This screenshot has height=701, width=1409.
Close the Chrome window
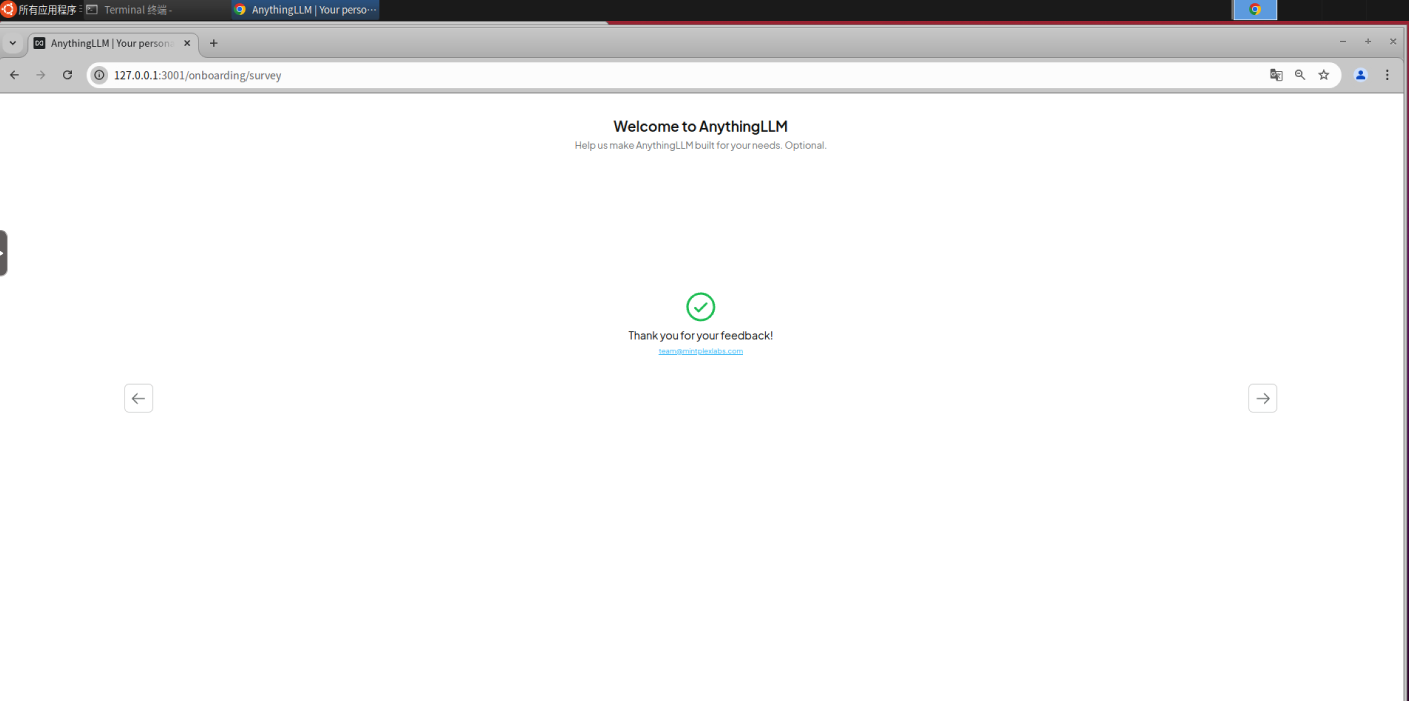pos(1393,41)
